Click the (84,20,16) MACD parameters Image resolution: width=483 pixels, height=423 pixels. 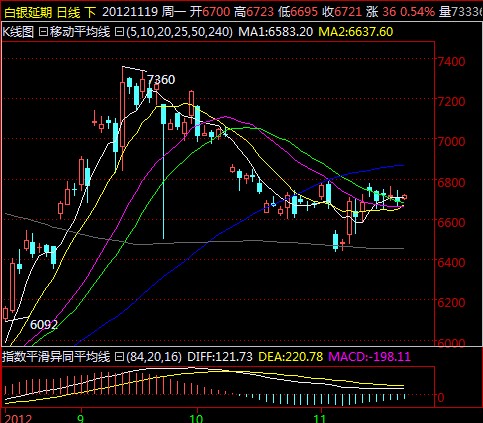click(x=154, y=357)
